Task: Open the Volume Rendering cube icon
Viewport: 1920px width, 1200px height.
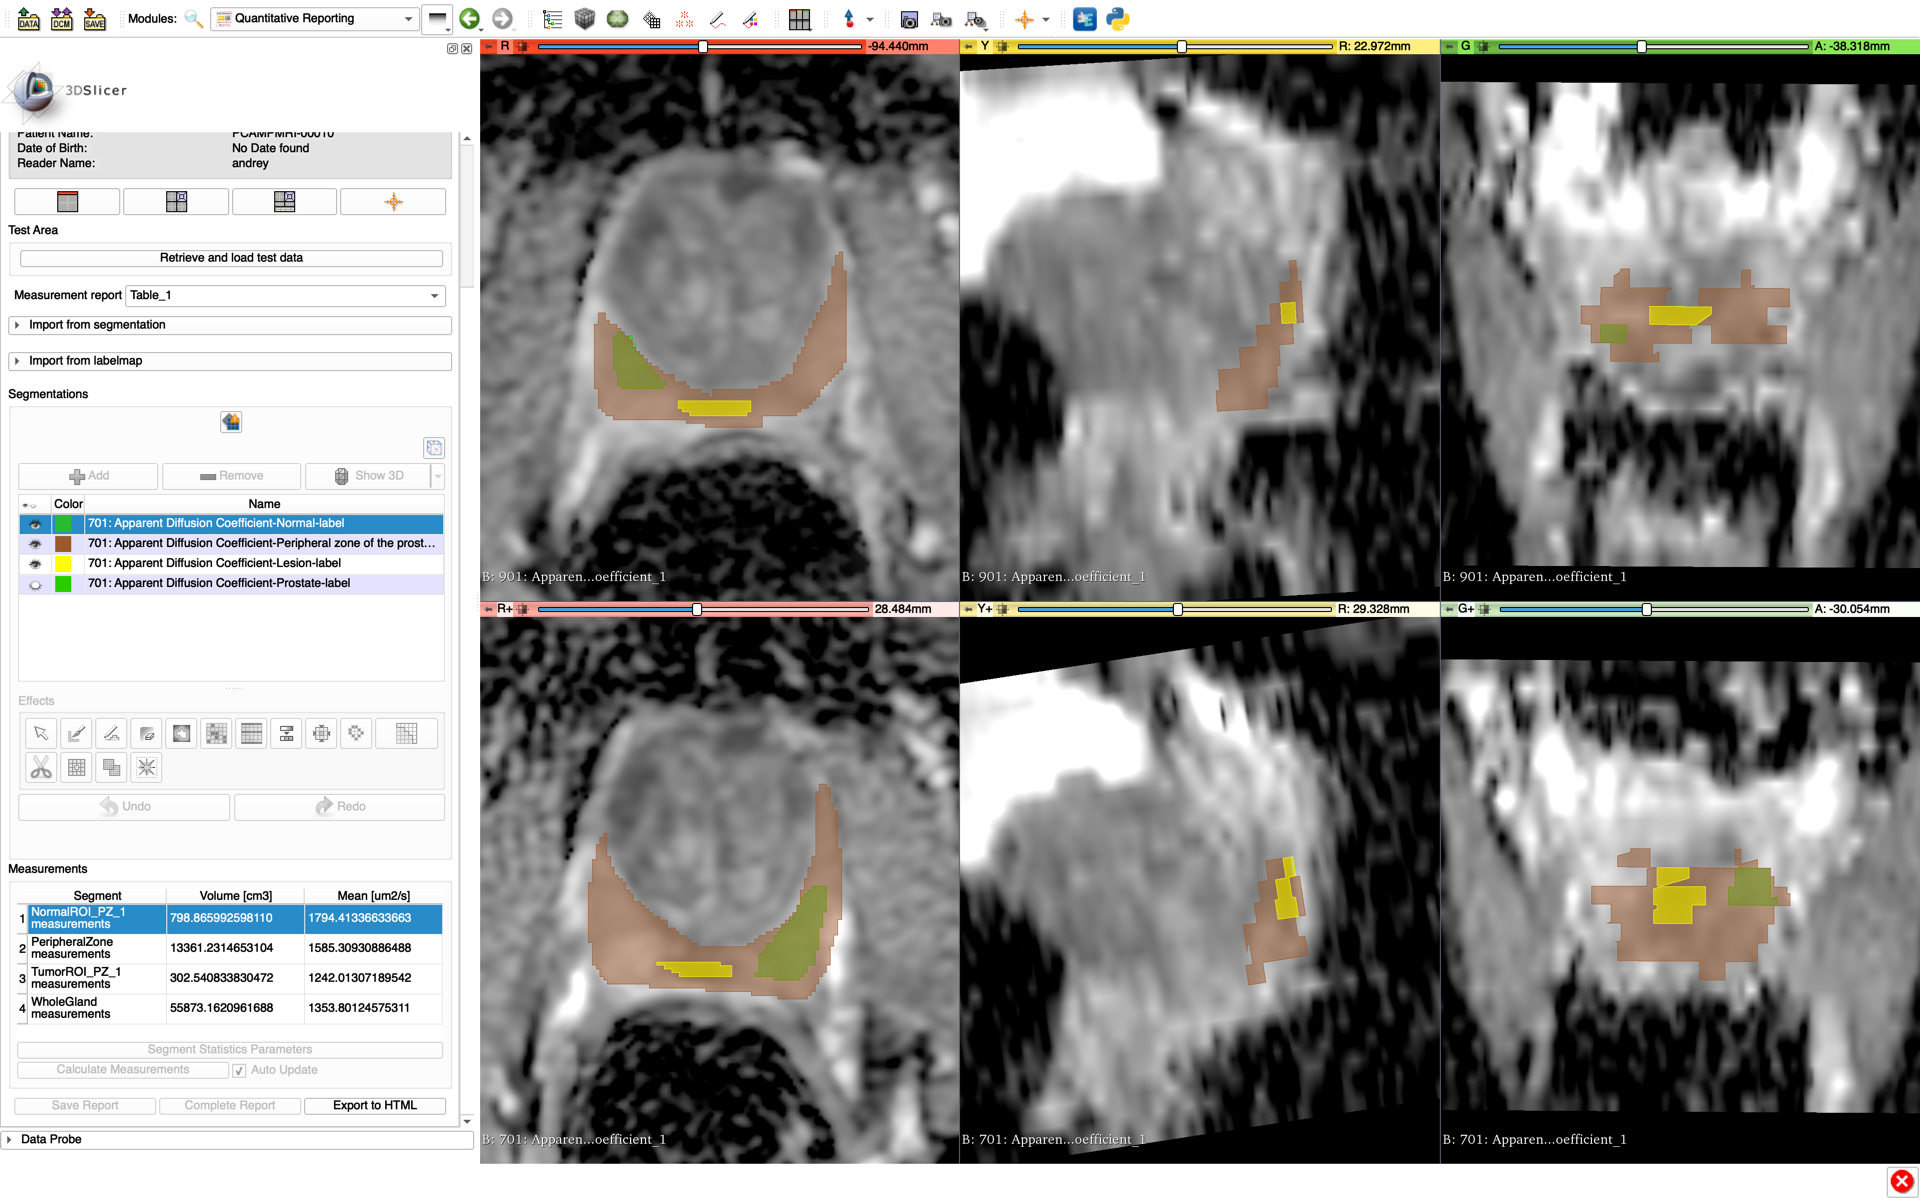Action: coord(585,19)
